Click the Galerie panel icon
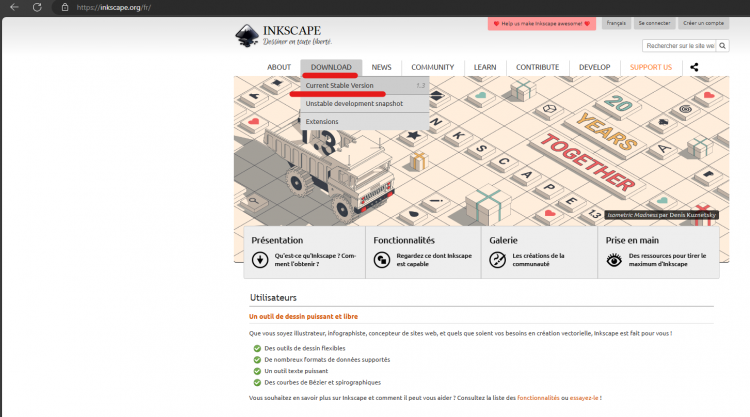Screen dimensions: 750x417 coord(498,260)
